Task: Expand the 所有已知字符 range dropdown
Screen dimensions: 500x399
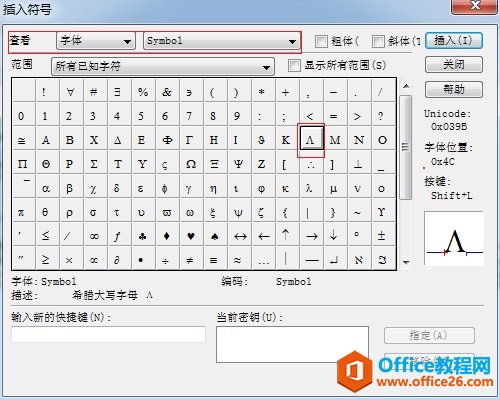Action: (163, 66)
